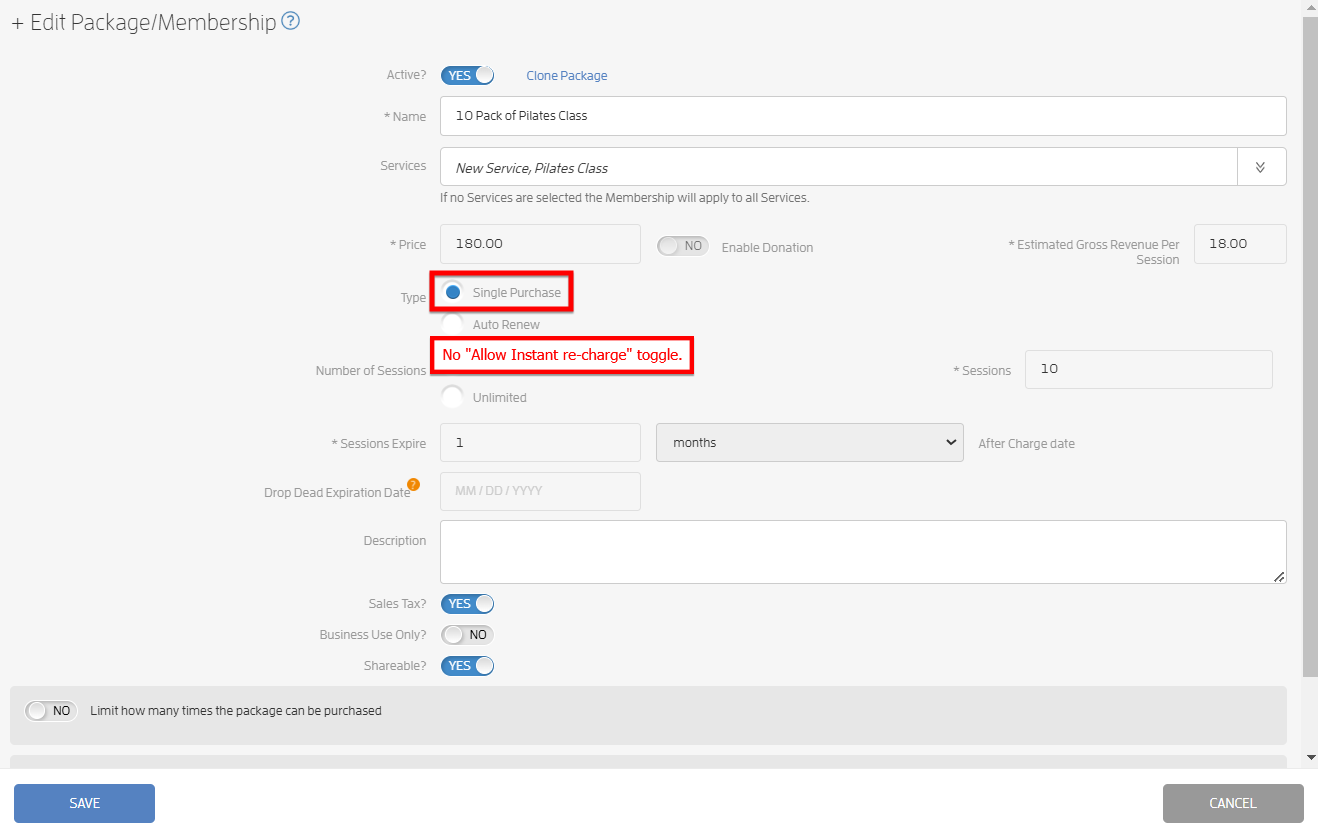This screenshot has width=1318, height=834.
Task: Click the orange Drop Dead Expiration help icon
Action: (413, 485)
